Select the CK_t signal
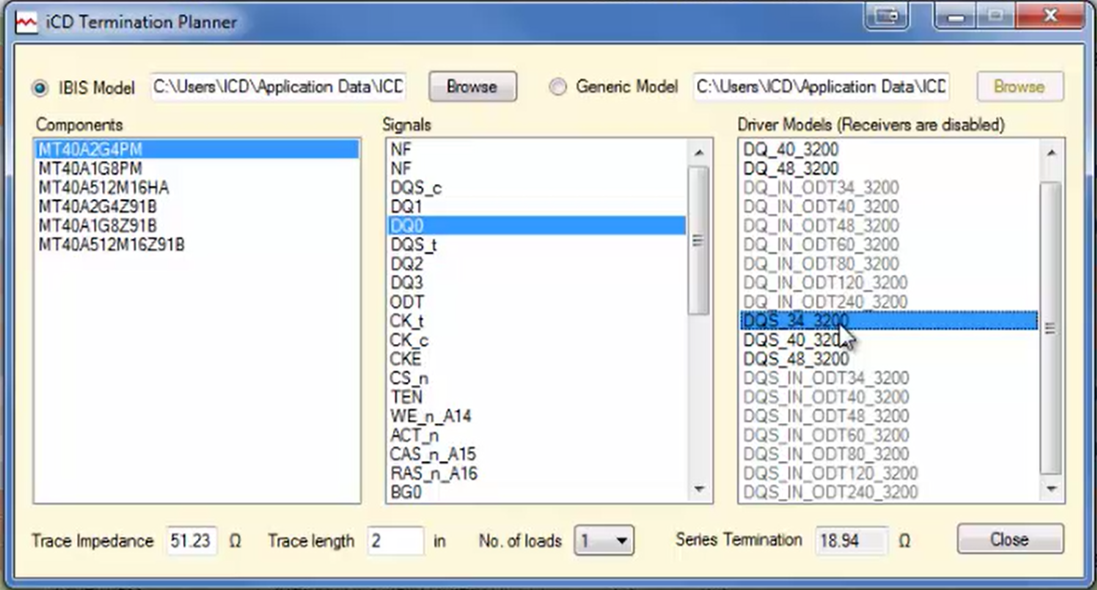Image resolution: width=1097 pixels, height=590 pixels. [x=537, y=321]
